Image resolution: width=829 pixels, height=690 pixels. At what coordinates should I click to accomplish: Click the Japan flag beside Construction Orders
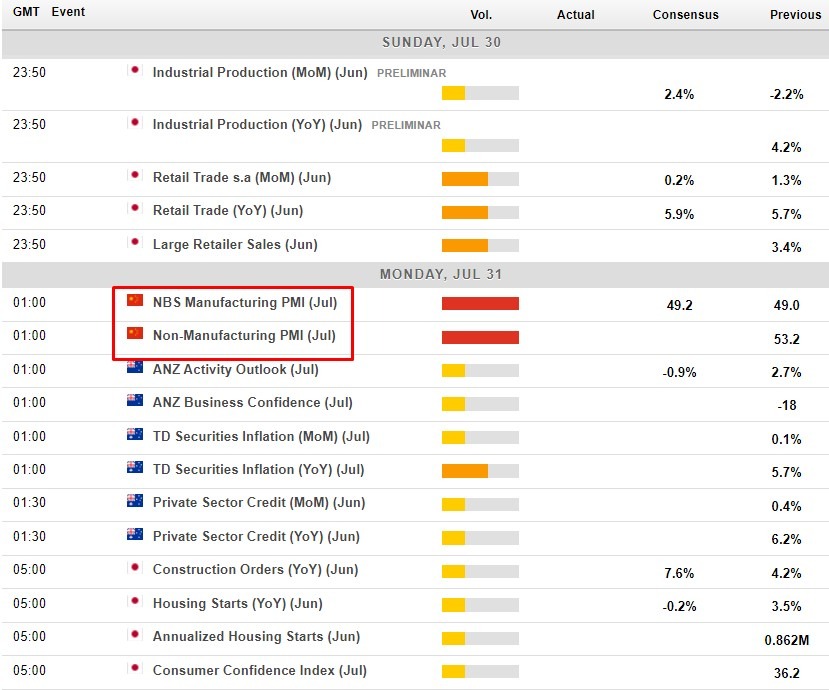coord(135,569)
